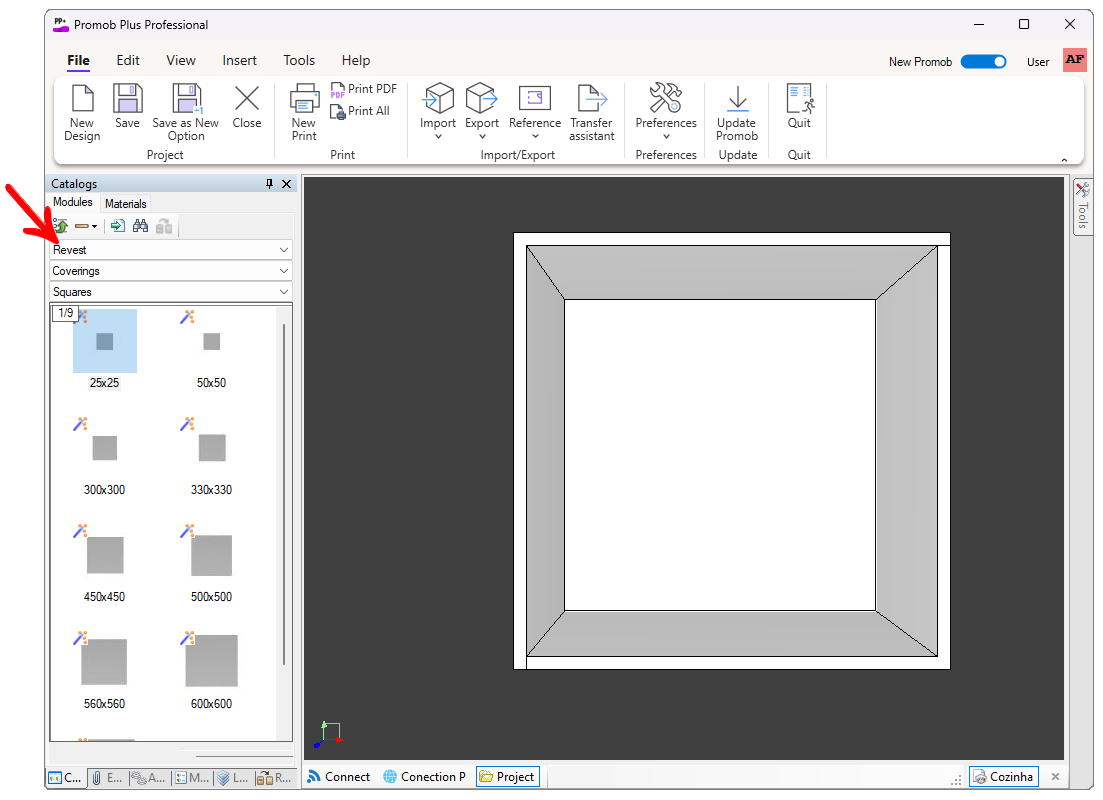1103x800 pixels.
Task: Click the New Design icon
Action: point(82,99)
